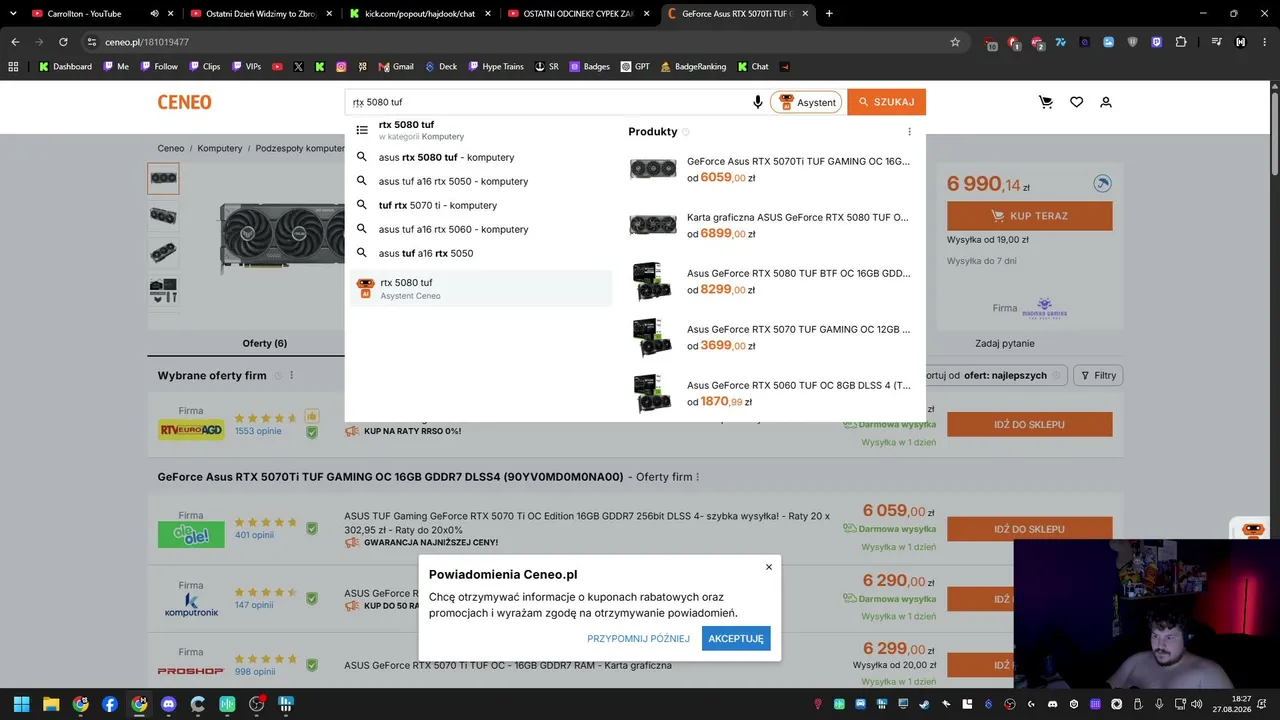Open the '1553 opinie' reviews link
Image resolution: width=1280 pixels, height=720 pixels.
(258, 431)
